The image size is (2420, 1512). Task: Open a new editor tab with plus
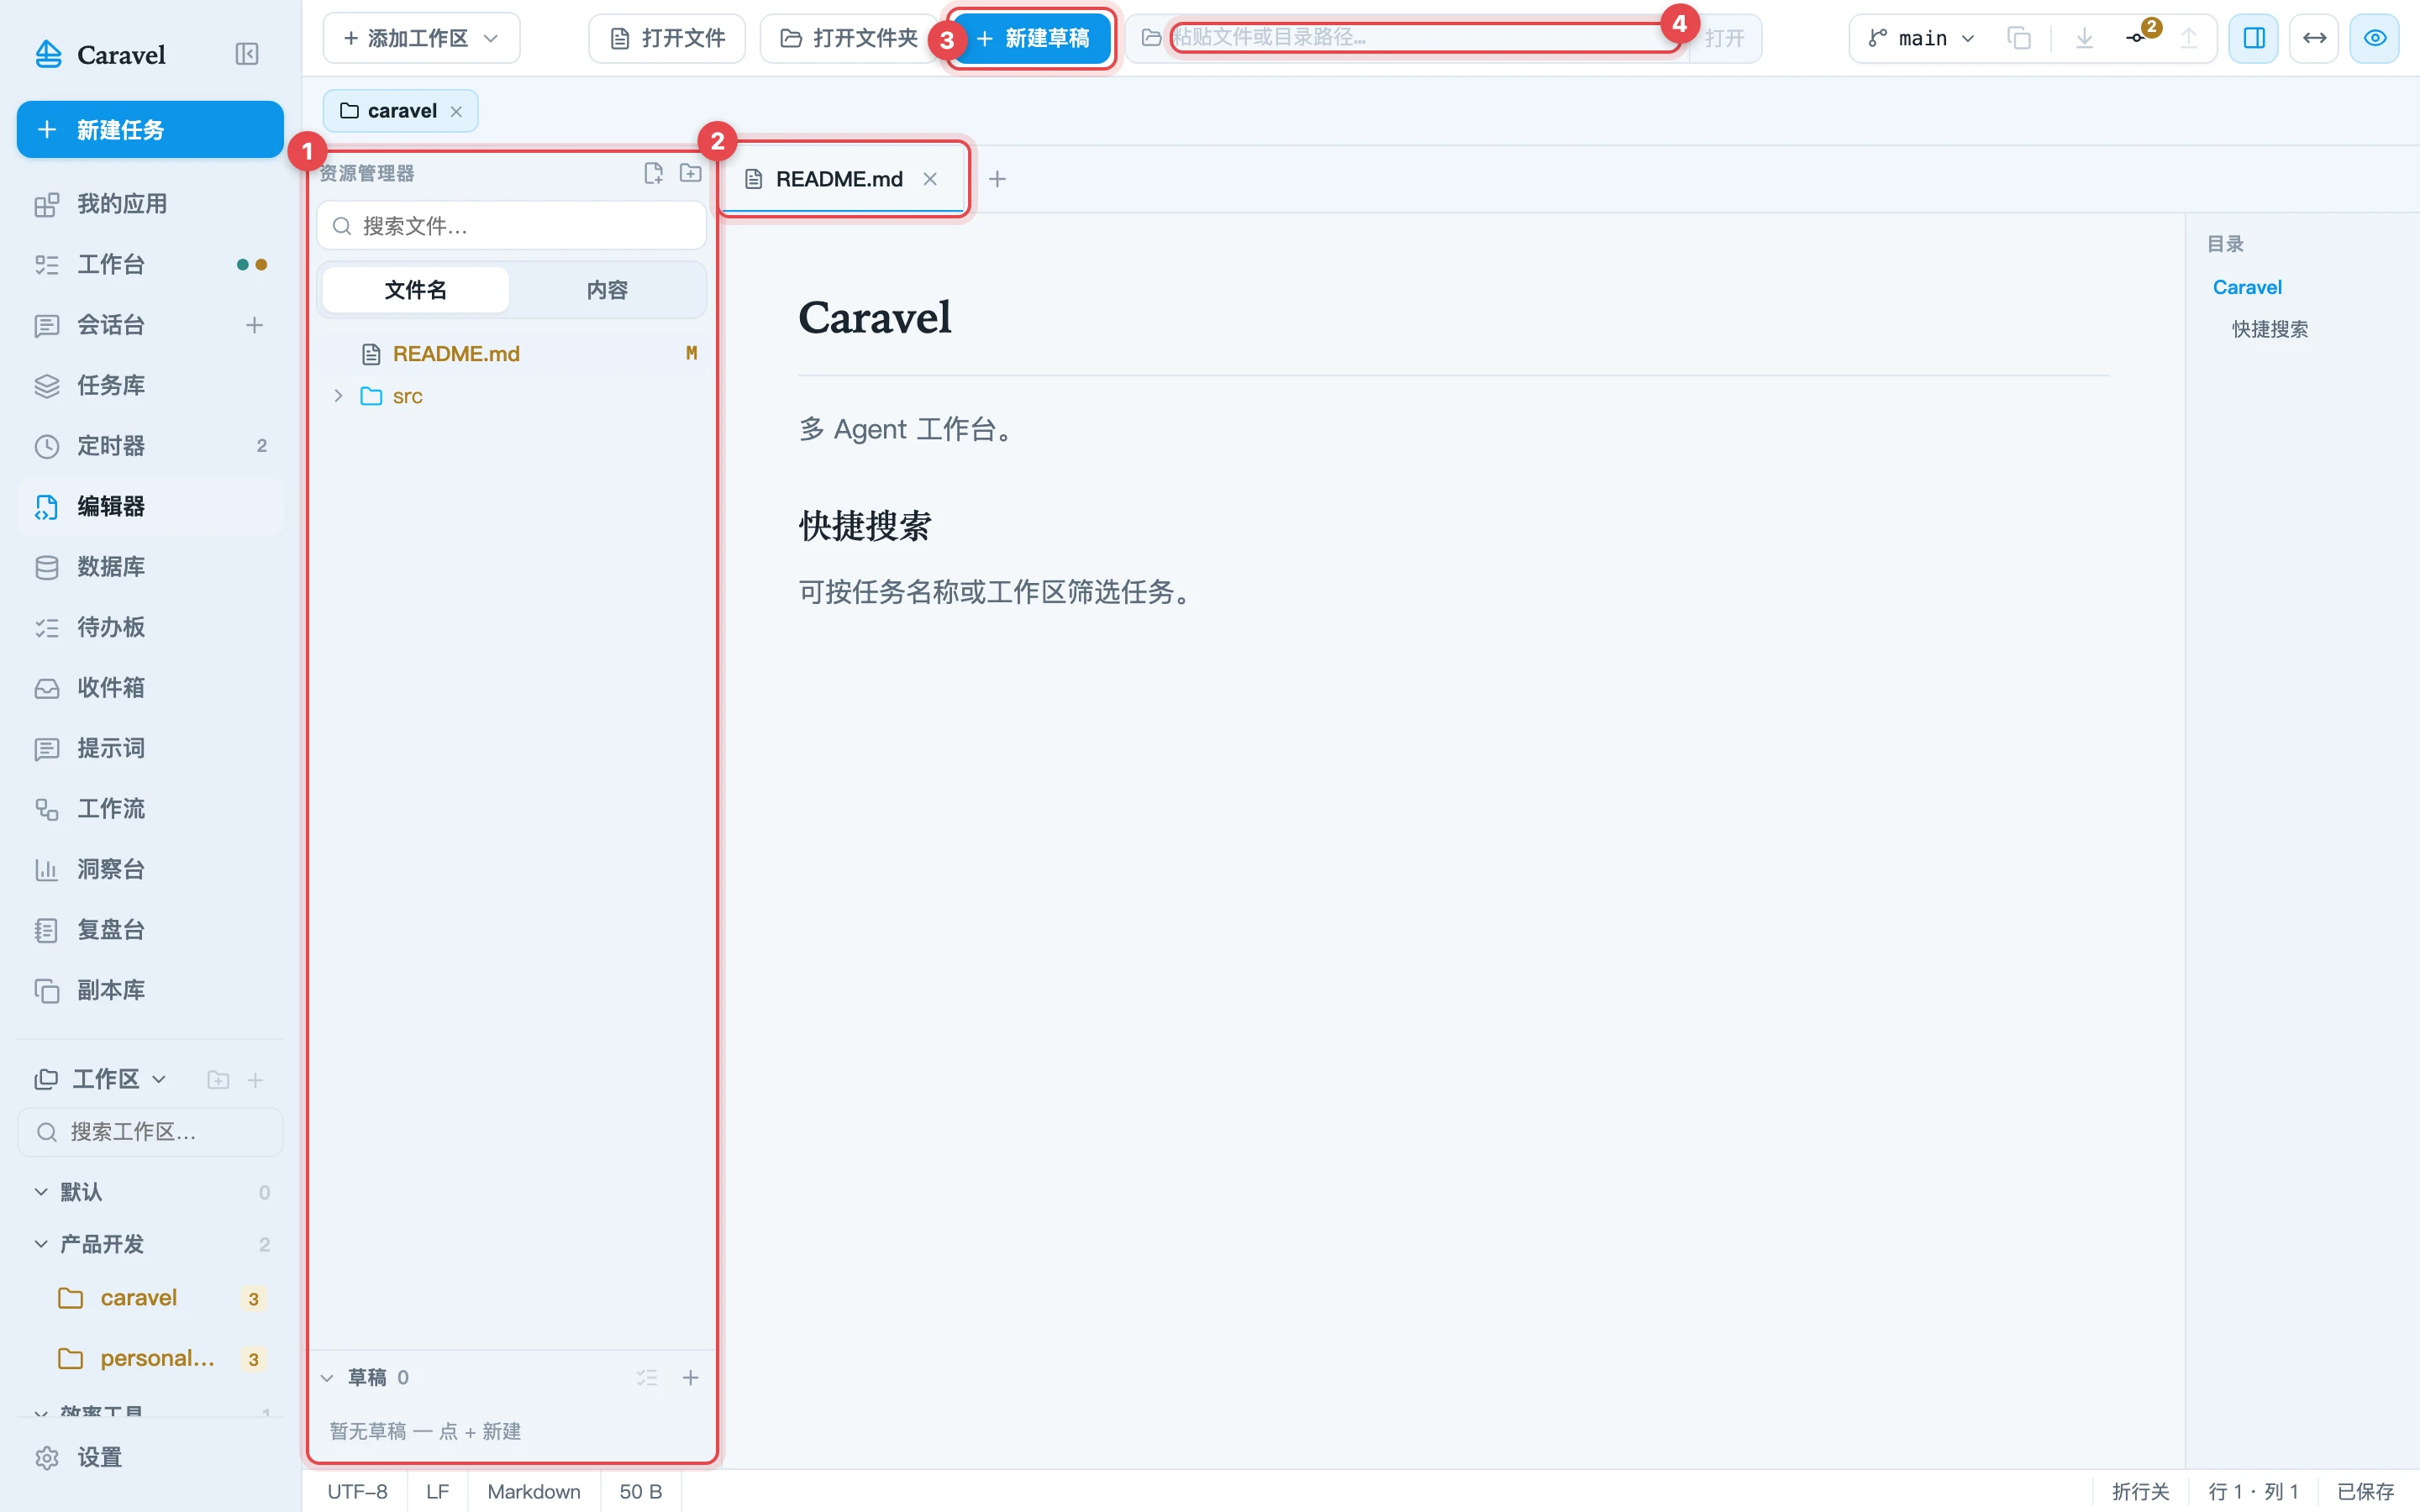coord(997,179)
